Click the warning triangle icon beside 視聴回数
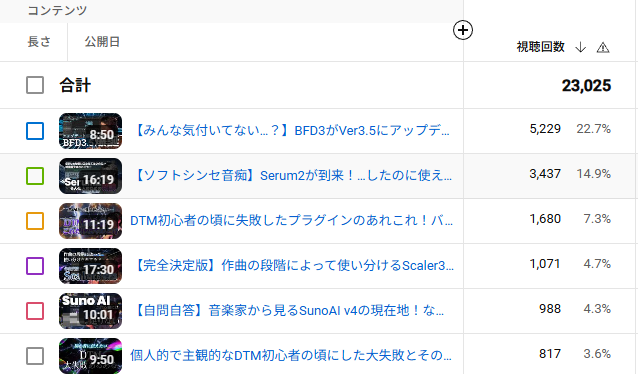638x374 pixels. pyautogui.click(x=603, y=48)
